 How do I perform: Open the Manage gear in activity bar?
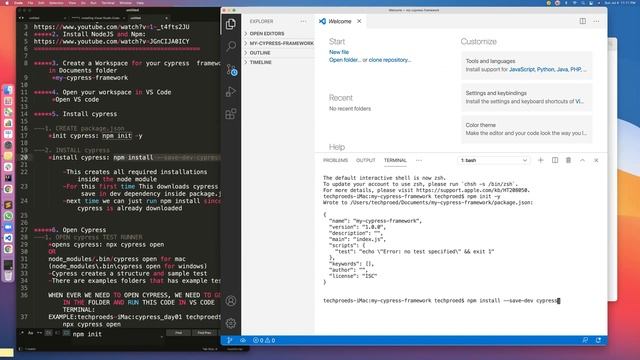(x=231, y=323)
